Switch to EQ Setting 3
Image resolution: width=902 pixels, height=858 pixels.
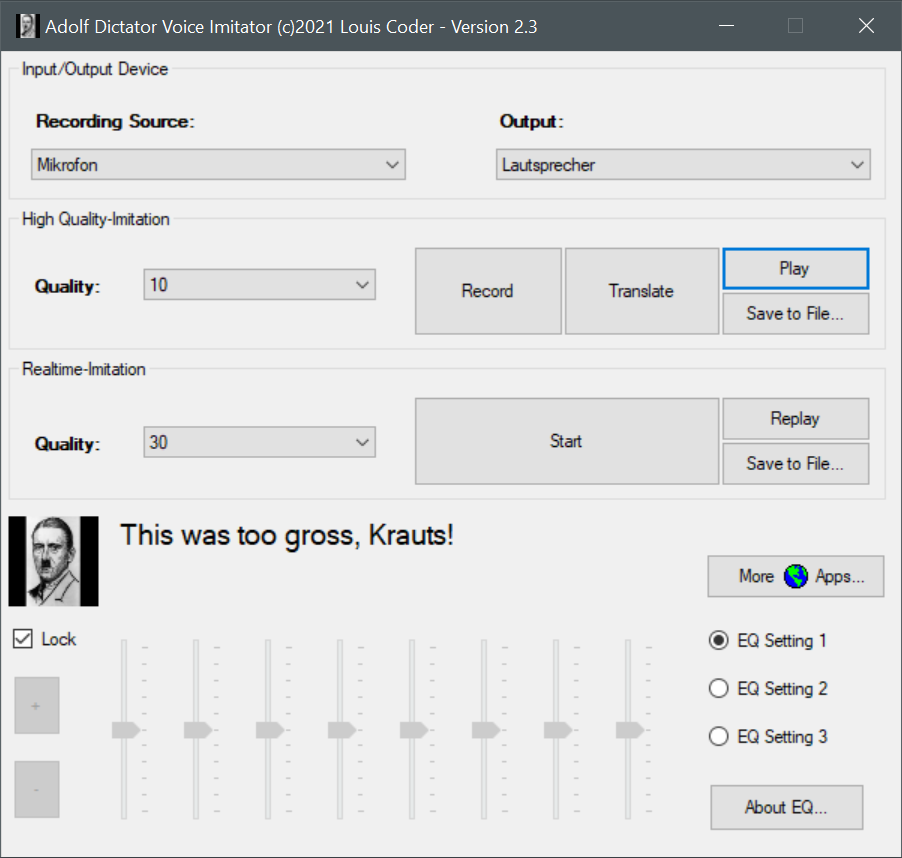point(718,737)
